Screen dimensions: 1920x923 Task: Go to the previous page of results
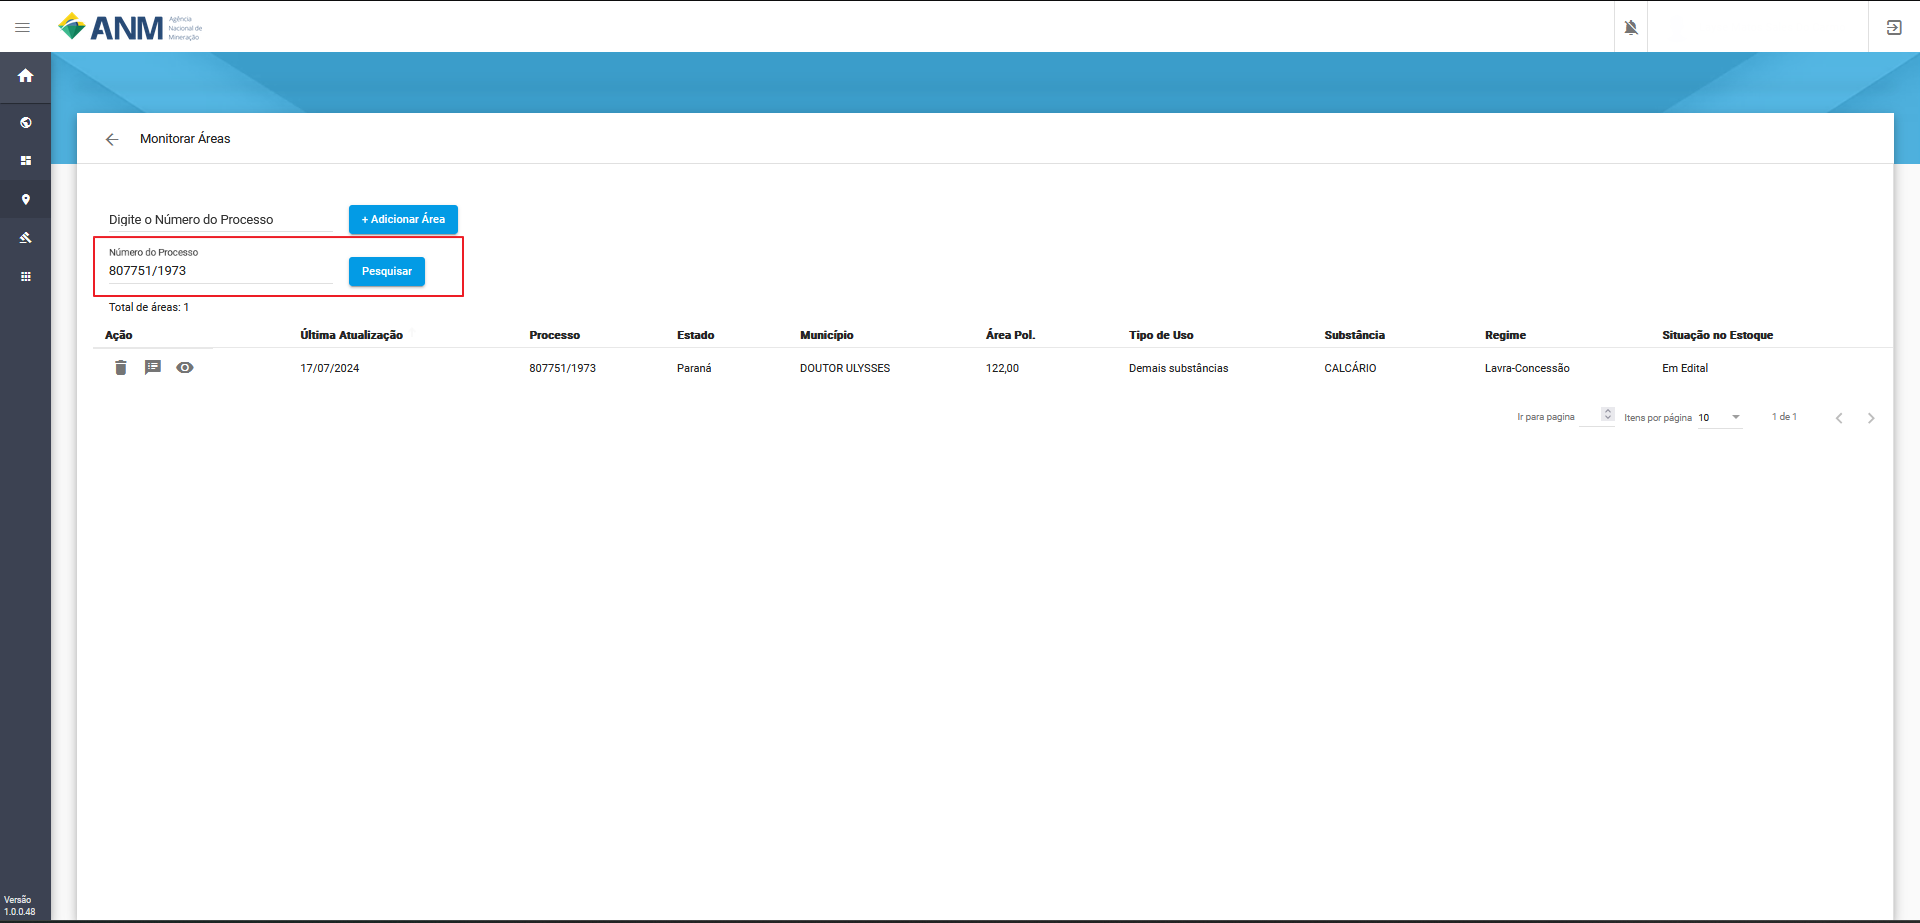point(1839,418)
